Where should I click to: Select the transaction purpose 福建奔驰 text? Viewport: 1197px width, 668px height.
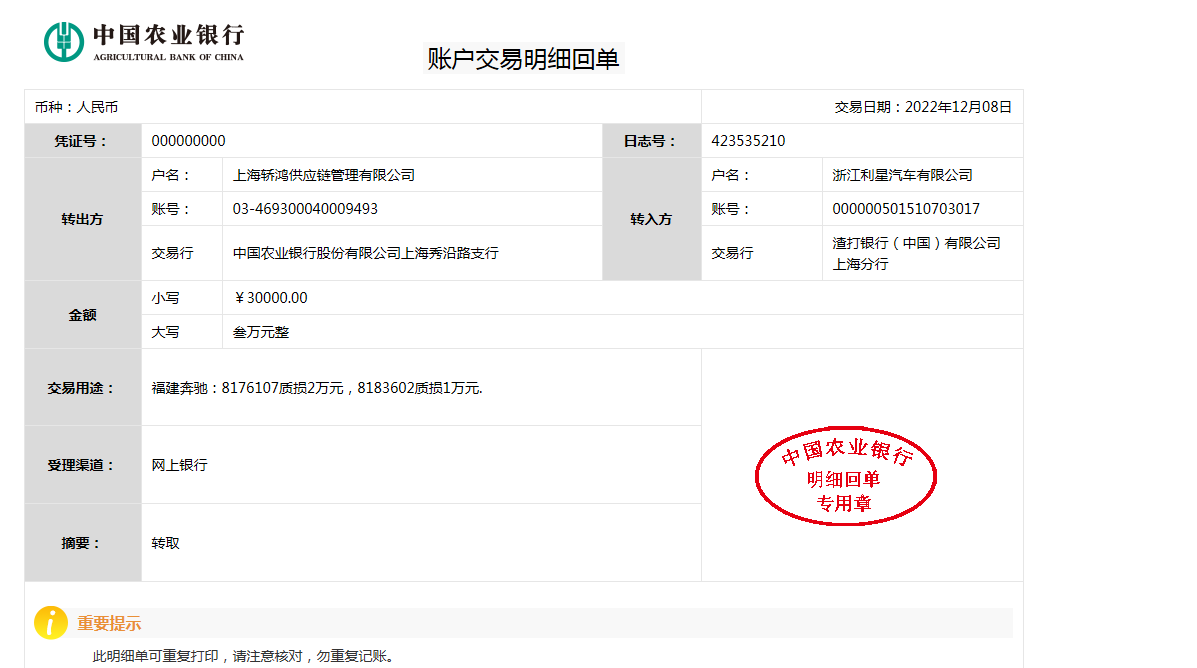coord(316,387)
